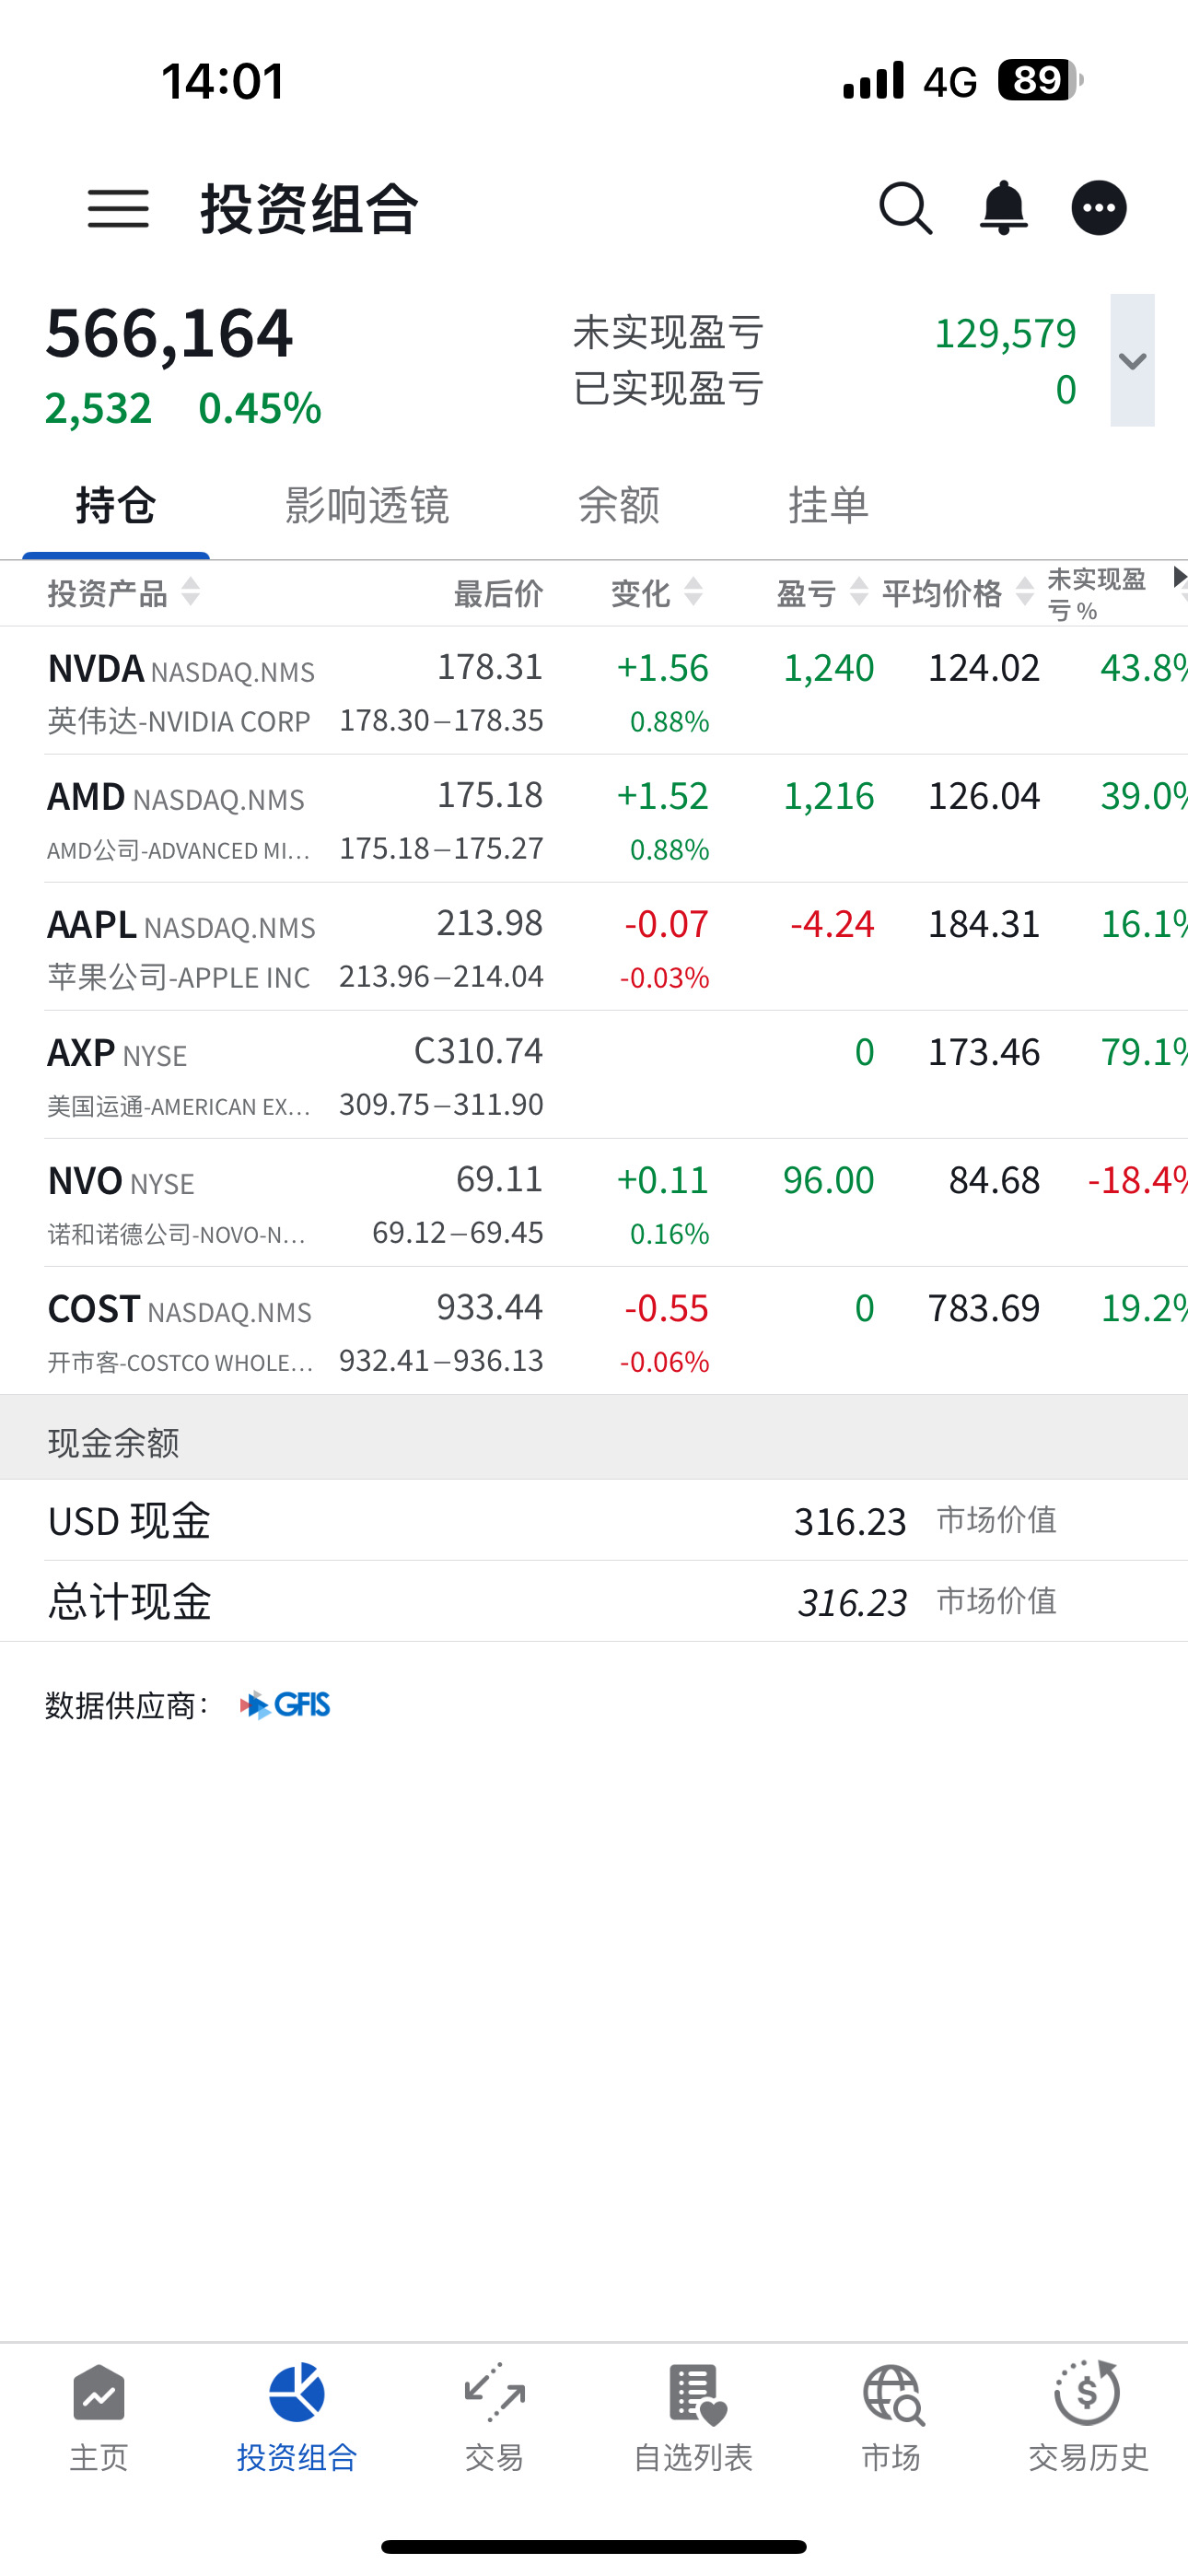Screen dimensions: 1188x2576
Task: Tap the 总计现金 row
Action: (x=594, y=1602)
